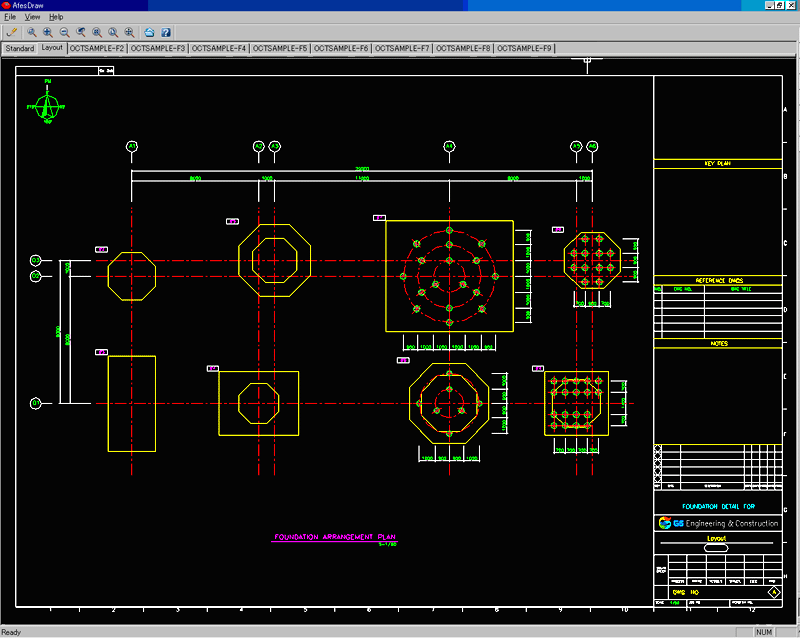Click the GS Engineering & Construction logo
800x638 pixels.
point(718,523)
